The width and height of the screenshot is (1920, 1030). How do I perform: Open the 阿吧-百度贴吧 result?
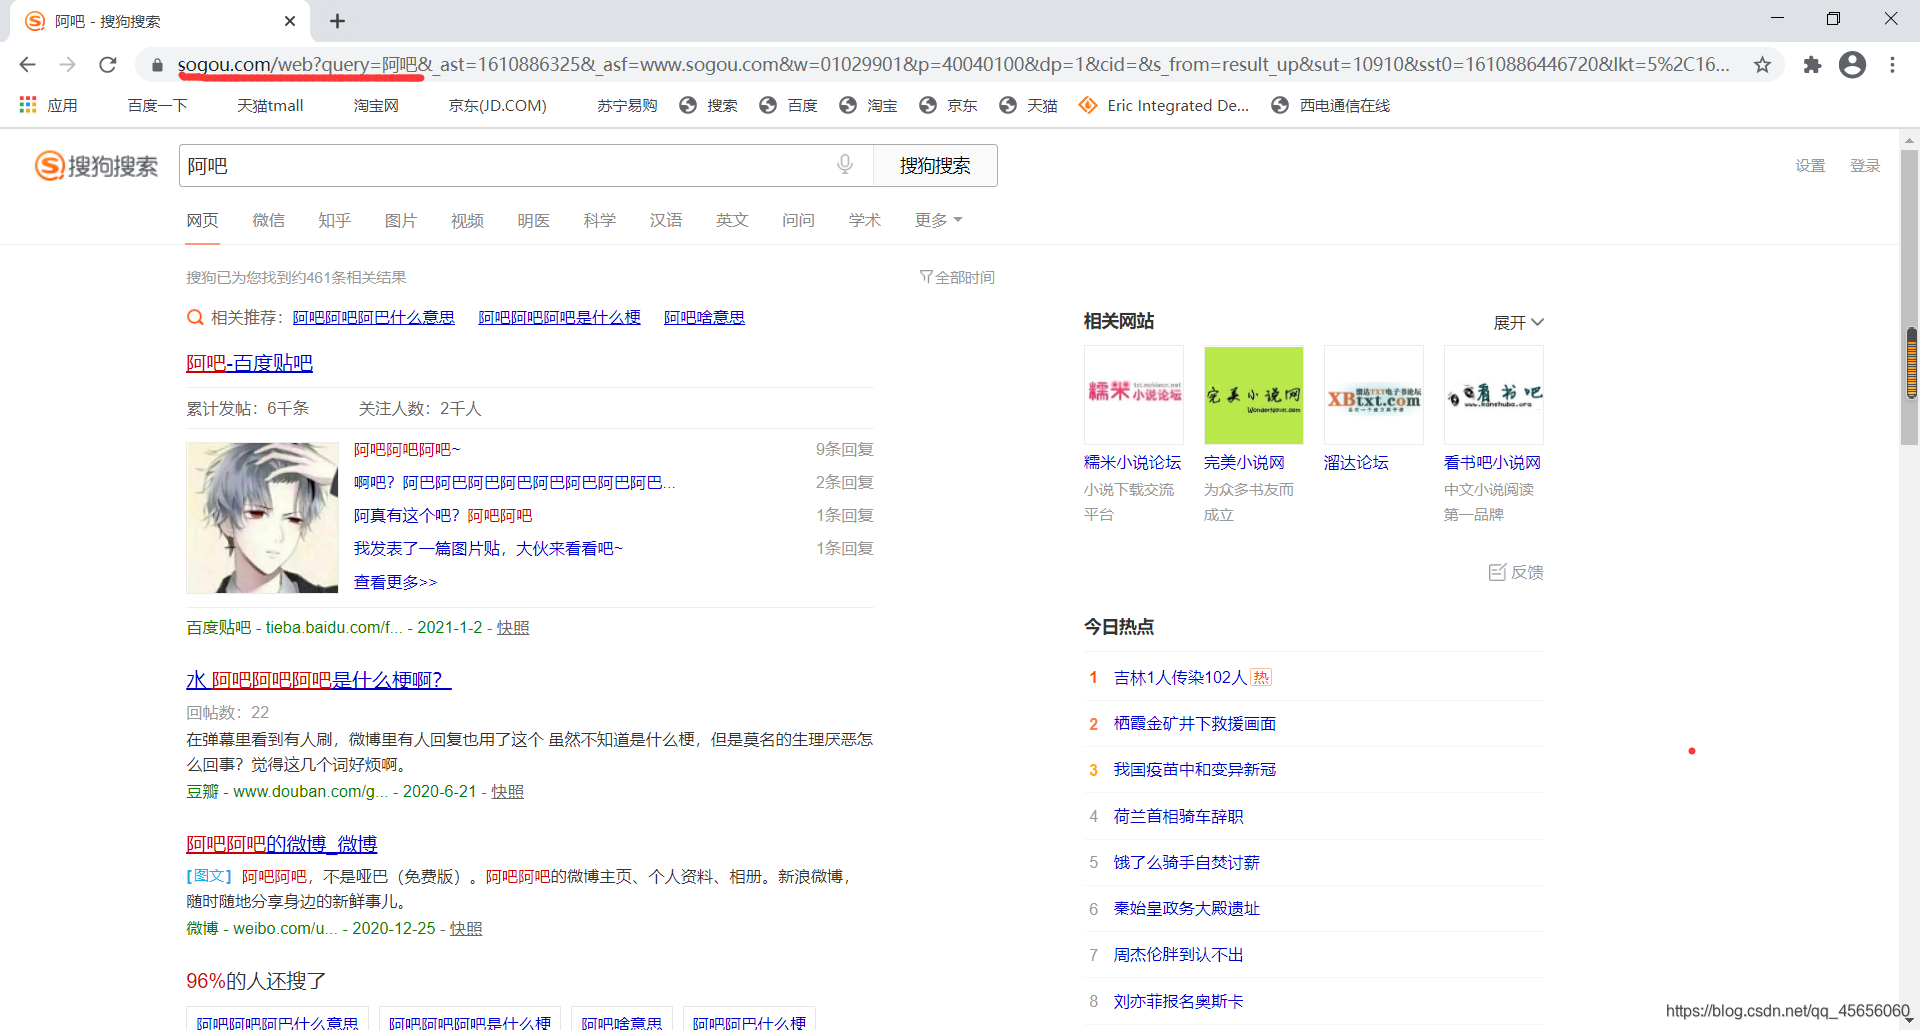point(249,363)
